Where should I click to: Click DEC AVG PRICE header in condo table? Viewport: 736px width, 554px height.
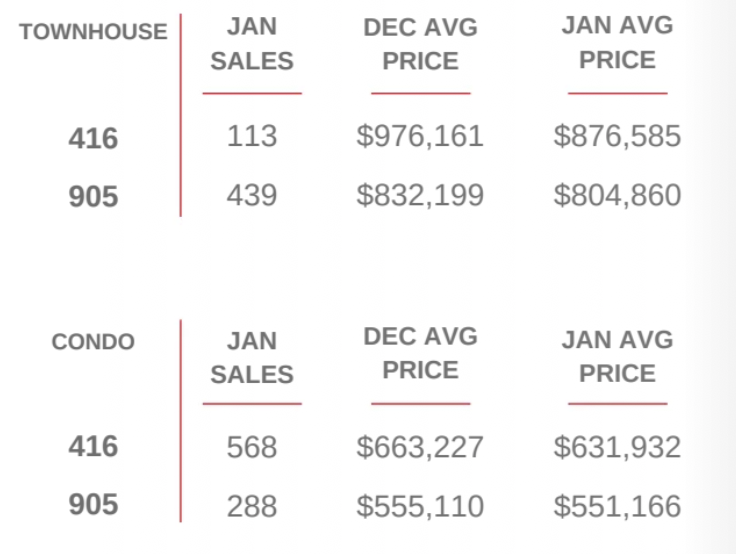(420, 353)
